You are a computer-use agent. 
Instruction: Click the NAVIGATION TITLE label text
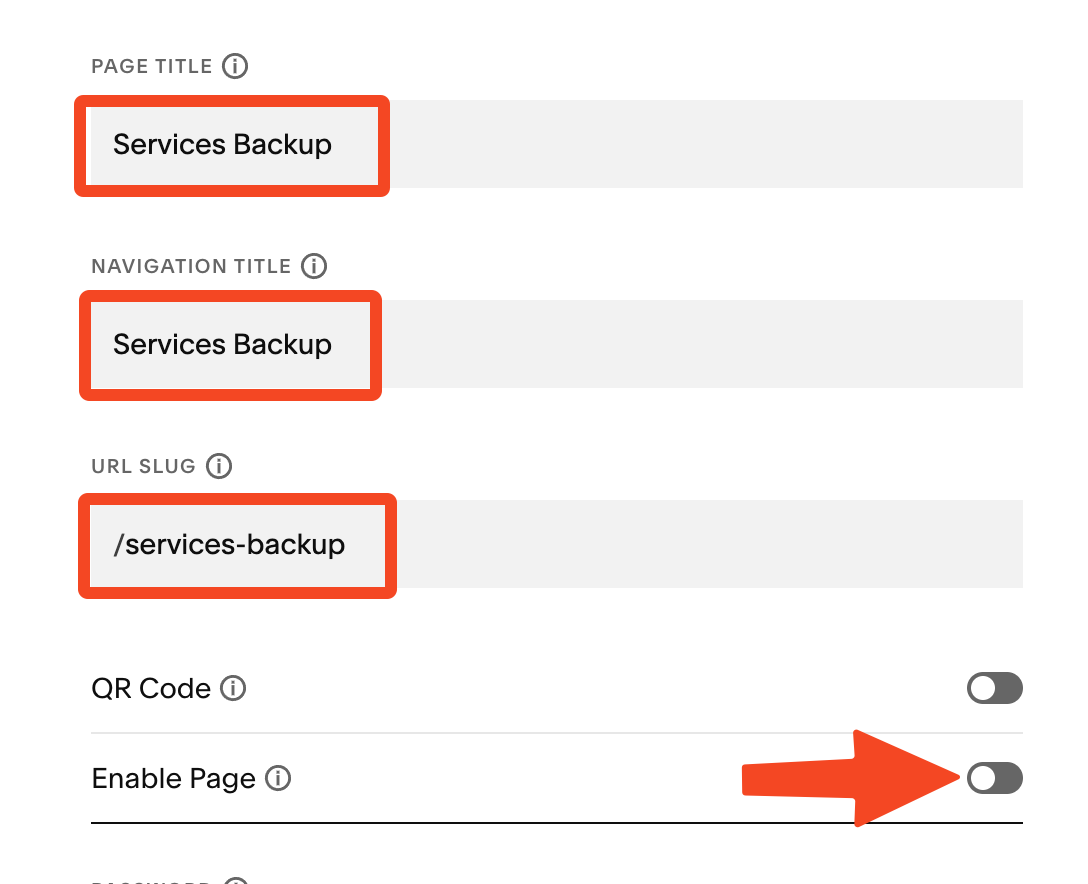point(191,267)
